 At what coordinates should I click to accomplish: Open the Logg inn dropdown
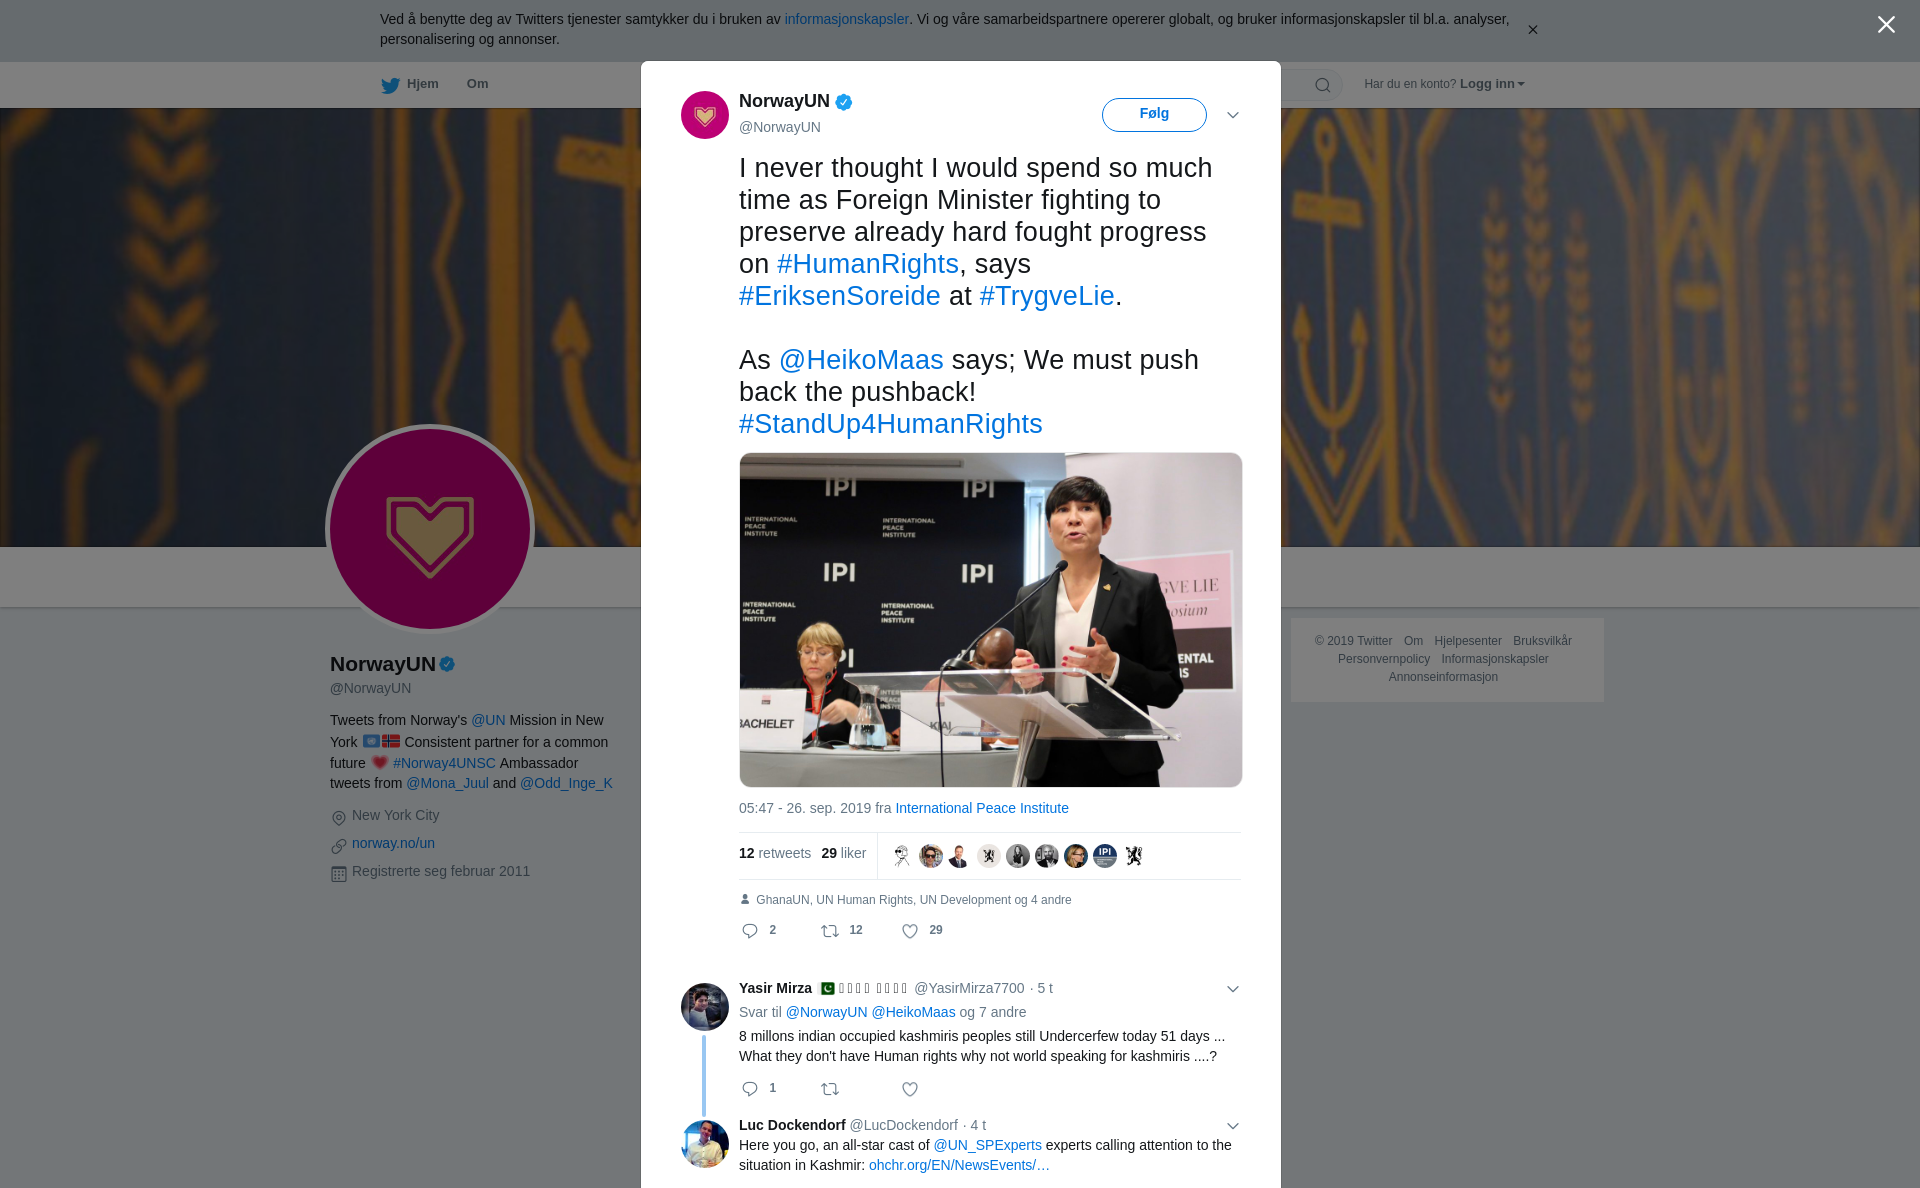pos(1492,84)
